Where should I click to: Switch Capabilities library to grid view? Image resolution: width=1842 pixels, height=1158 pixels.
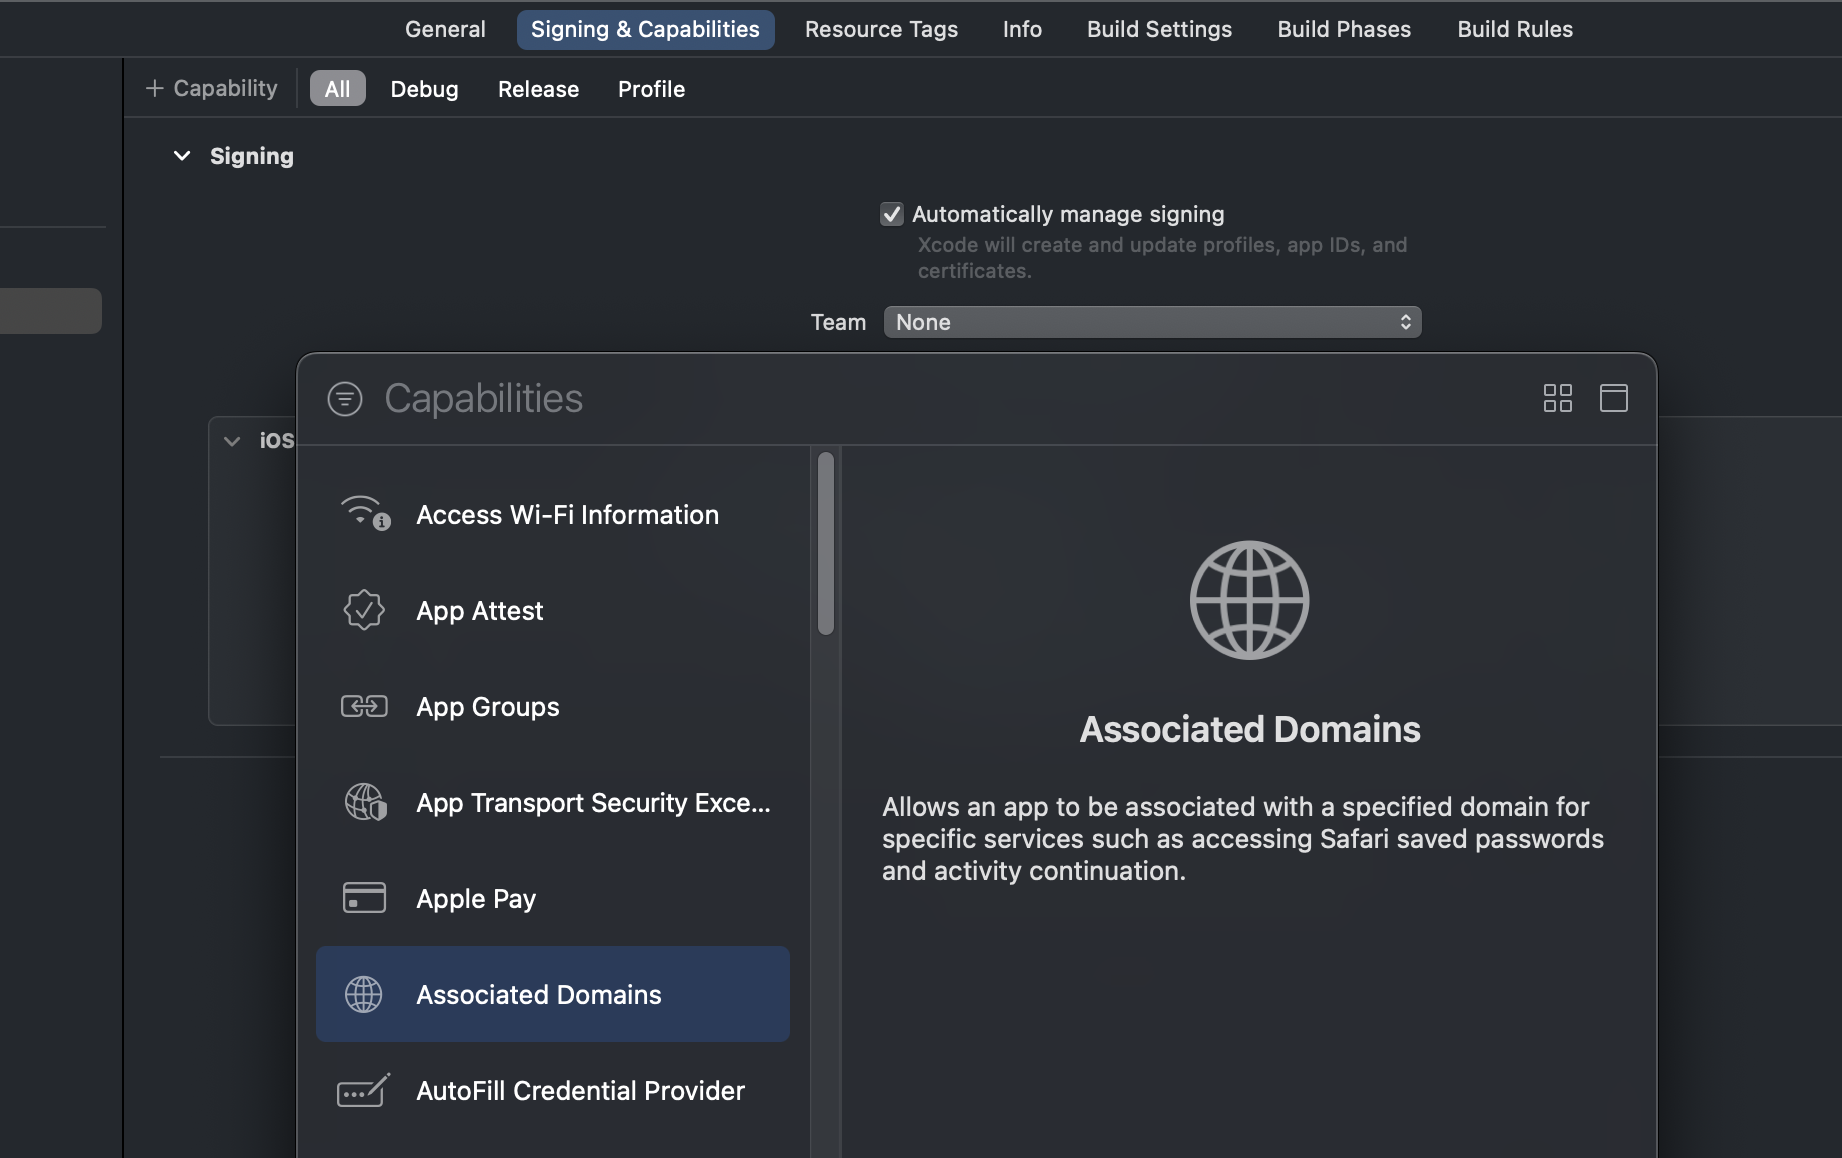click(x=1557, y=398)
